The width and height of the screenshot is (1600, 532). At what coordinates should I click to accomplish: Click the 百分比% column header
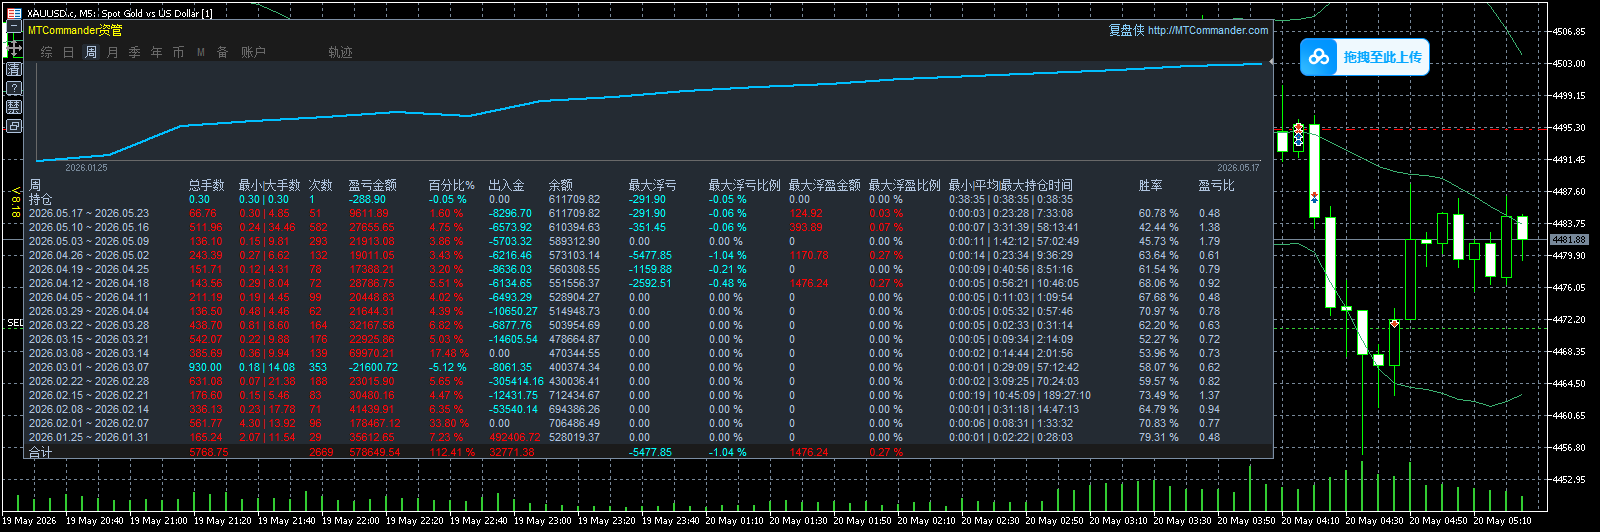pos(452,185)
